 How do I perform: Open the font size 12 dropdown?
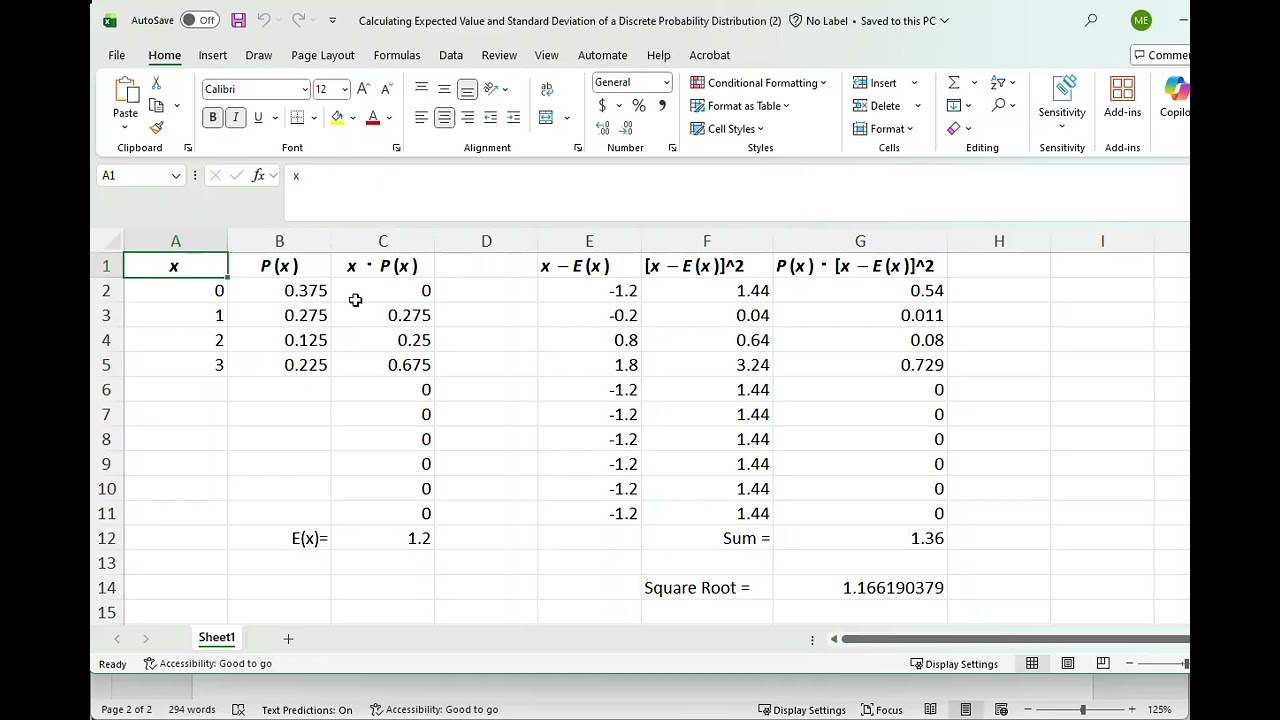[344, 89]
